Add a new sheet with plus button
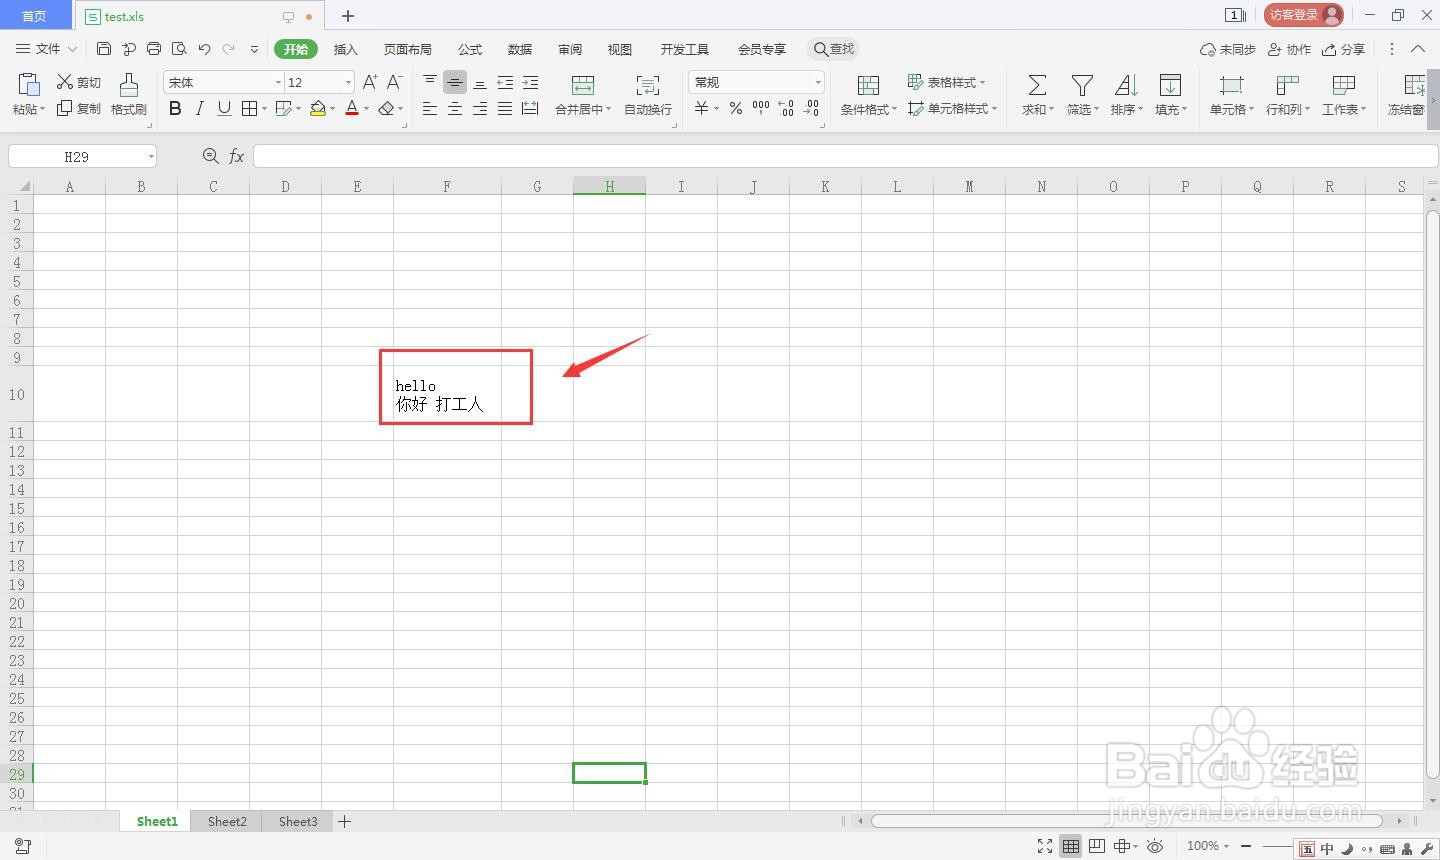 pos(345,821)
